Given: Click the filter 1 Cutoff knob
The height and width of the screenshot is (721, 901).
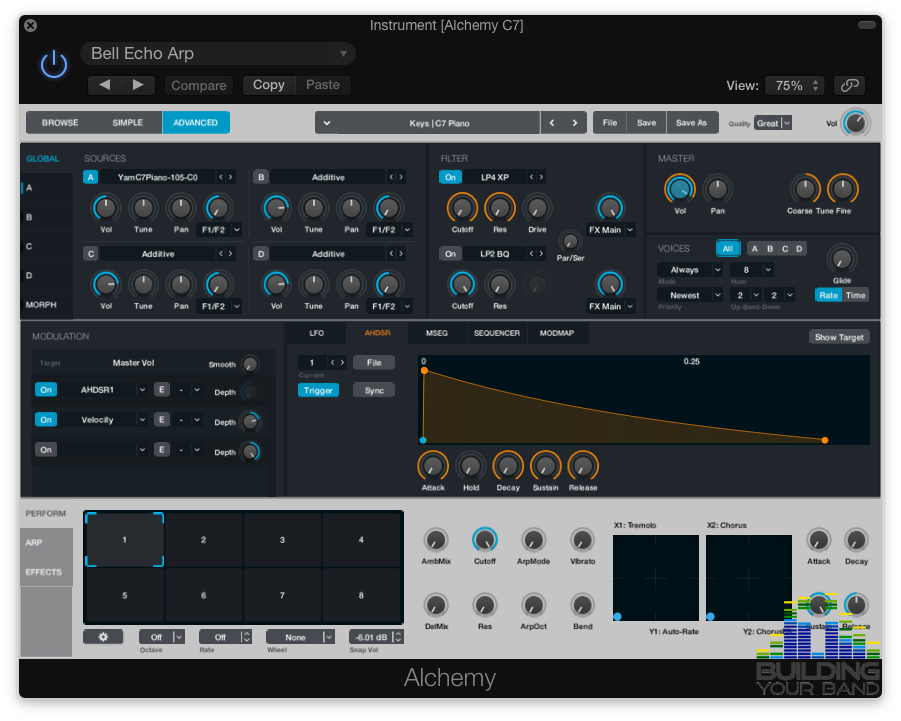Looking at the screenshot, I should pos(462,208).
